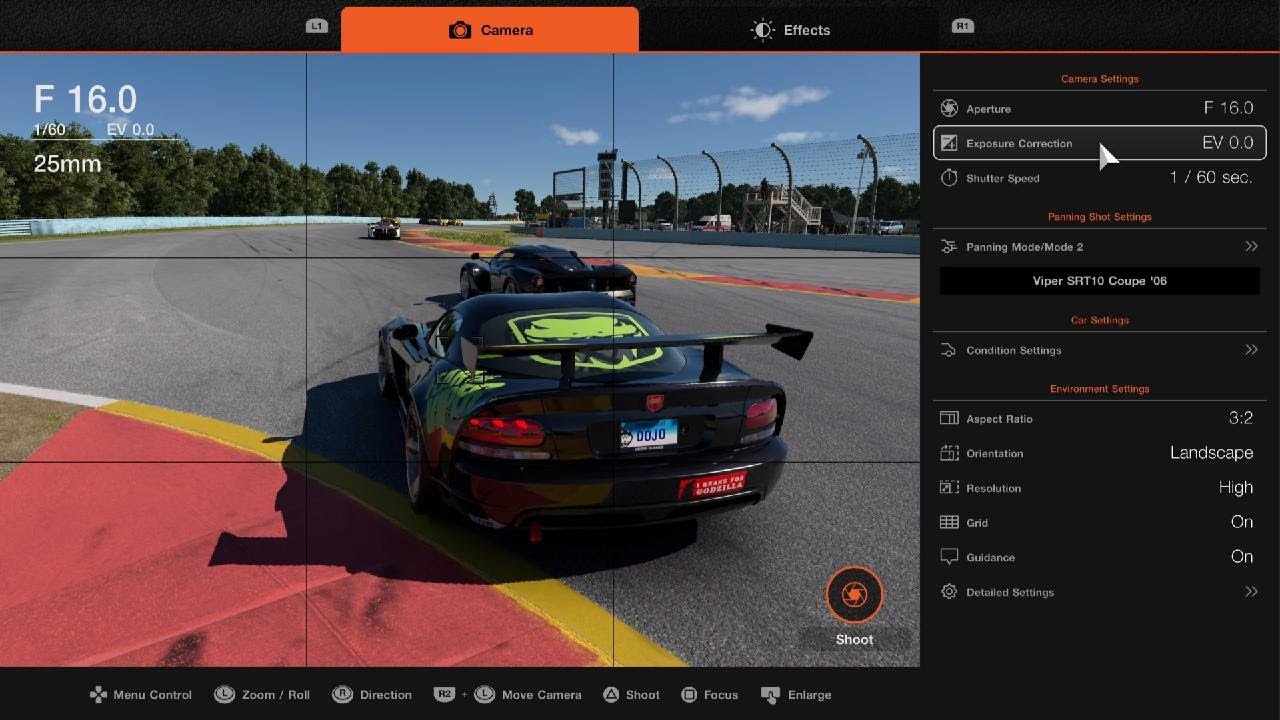
Task: Click the Environment Settings heading
Action: click(1099, 388)
